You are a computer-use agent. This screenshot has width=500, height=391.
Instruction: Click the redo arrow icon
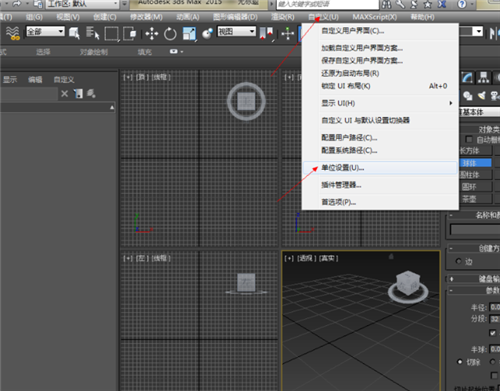(16, 4)
